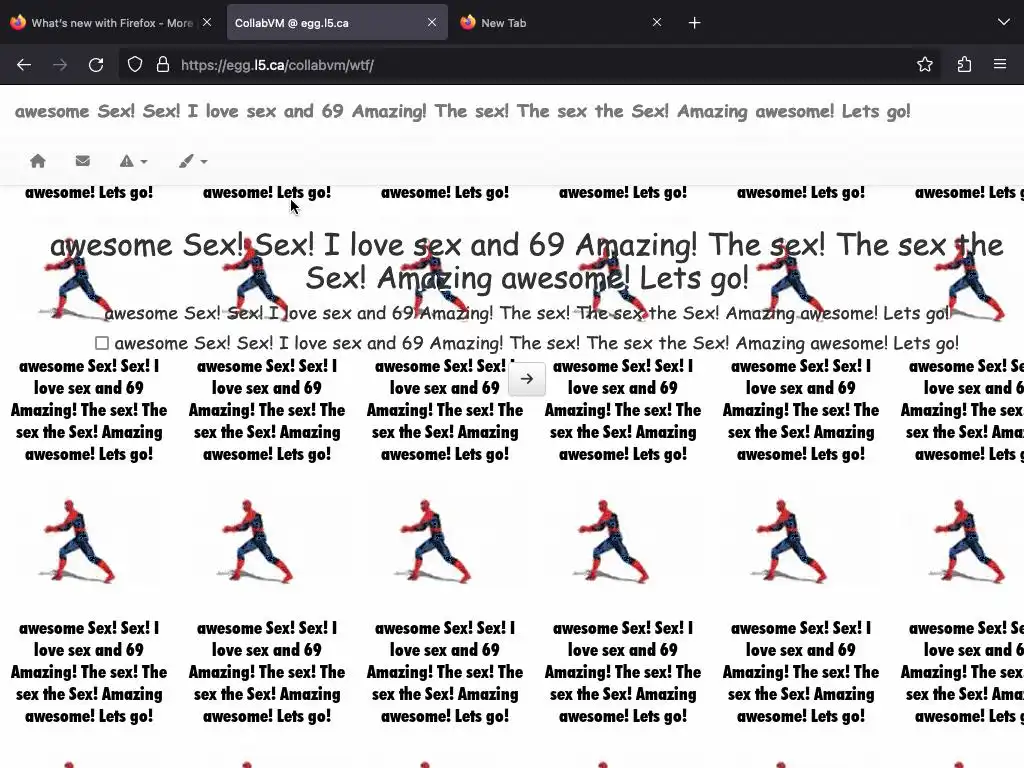Click the navbar brand title text link
1024x768 pixels.
point(462,111)
